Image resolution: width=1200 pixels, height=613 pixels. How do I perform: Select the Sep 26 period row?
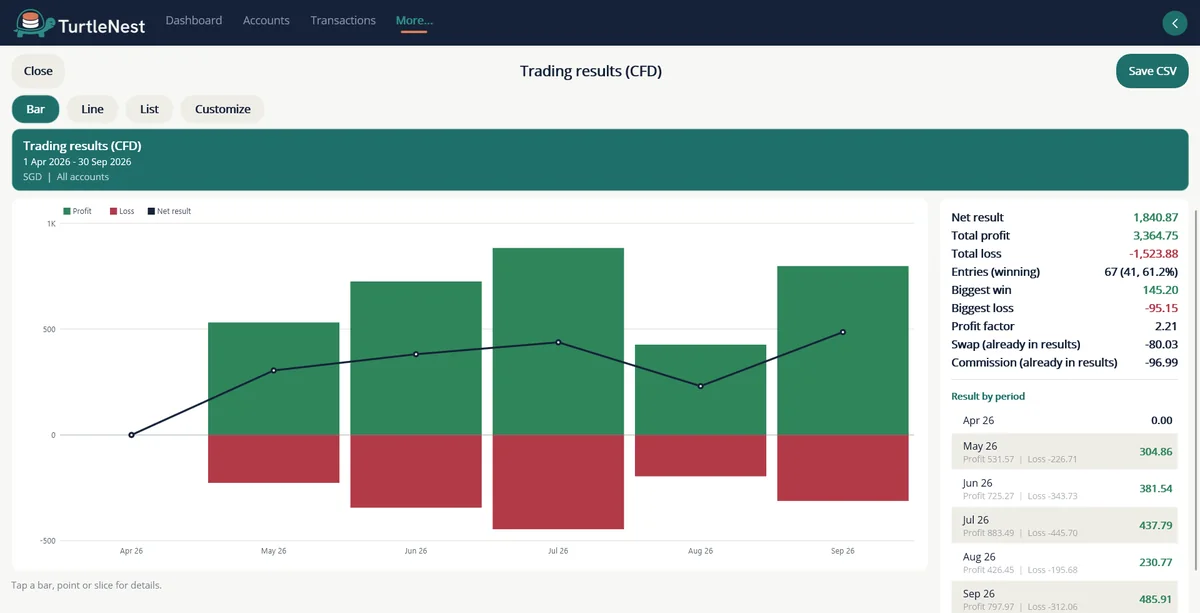1064,598
